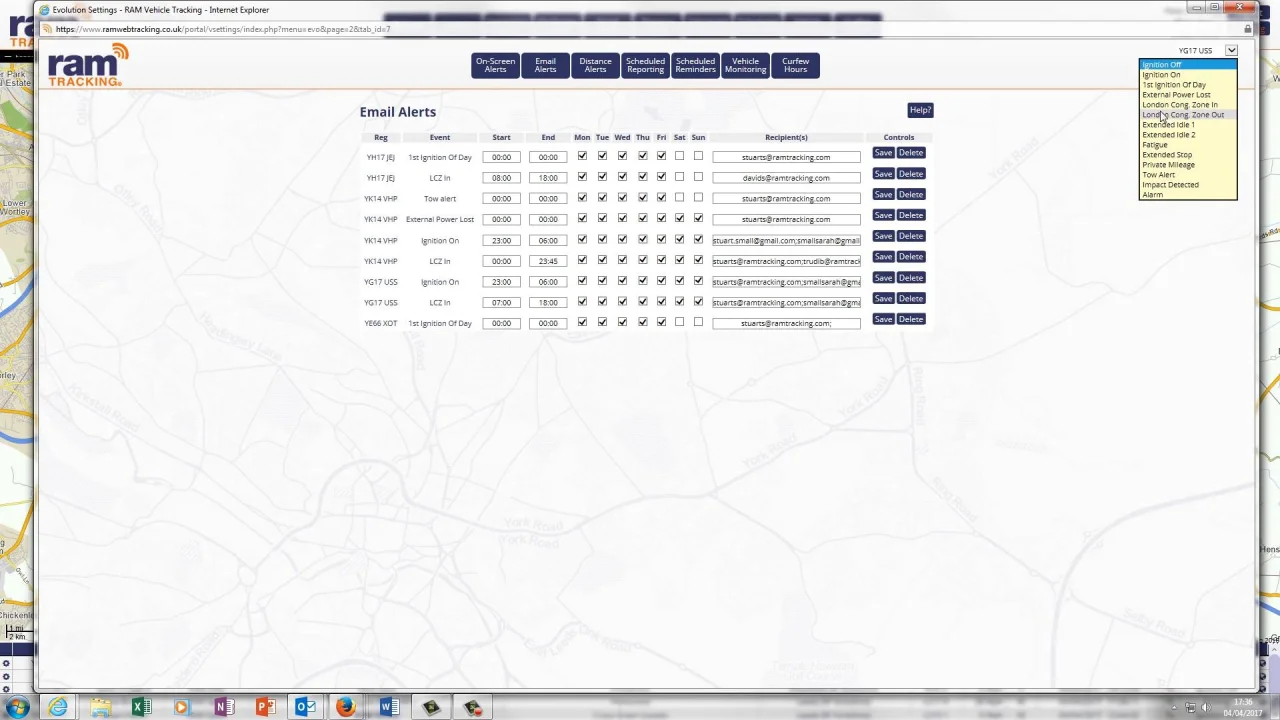
Task: Click the Help? button
Action: point(920,110)
